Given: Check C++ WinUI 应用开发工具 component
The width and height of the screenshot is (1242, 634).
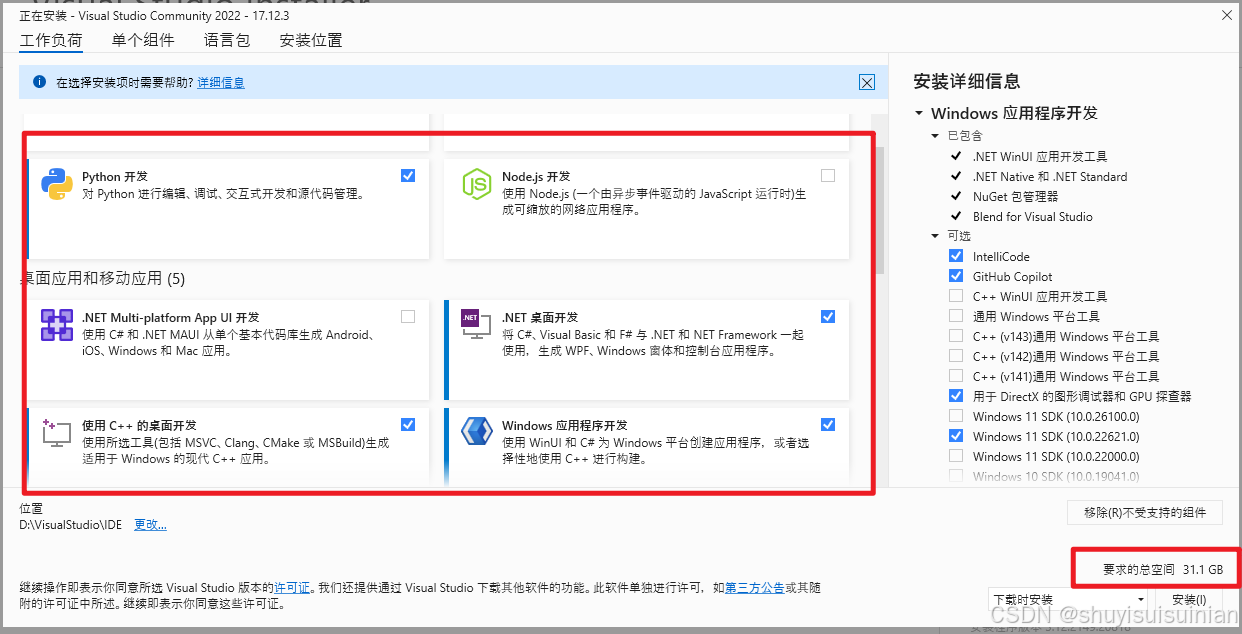Looking at the screenshot, I should click(x=956, y=296).
